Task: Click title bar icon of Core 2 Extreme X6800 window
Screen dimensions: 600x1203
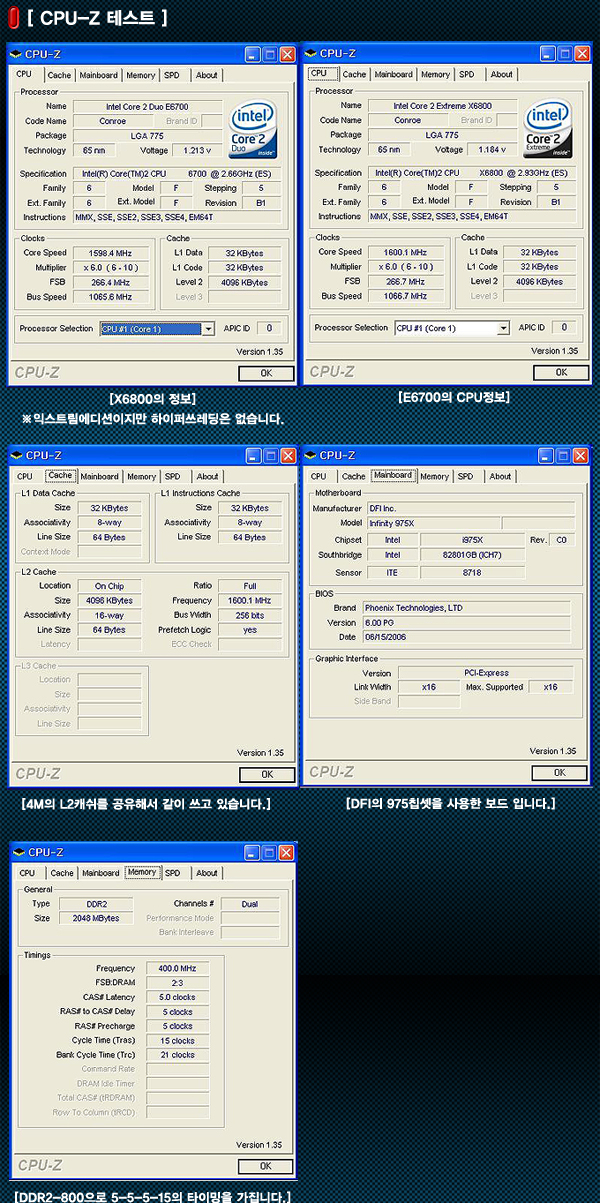Action: point(310,54)
